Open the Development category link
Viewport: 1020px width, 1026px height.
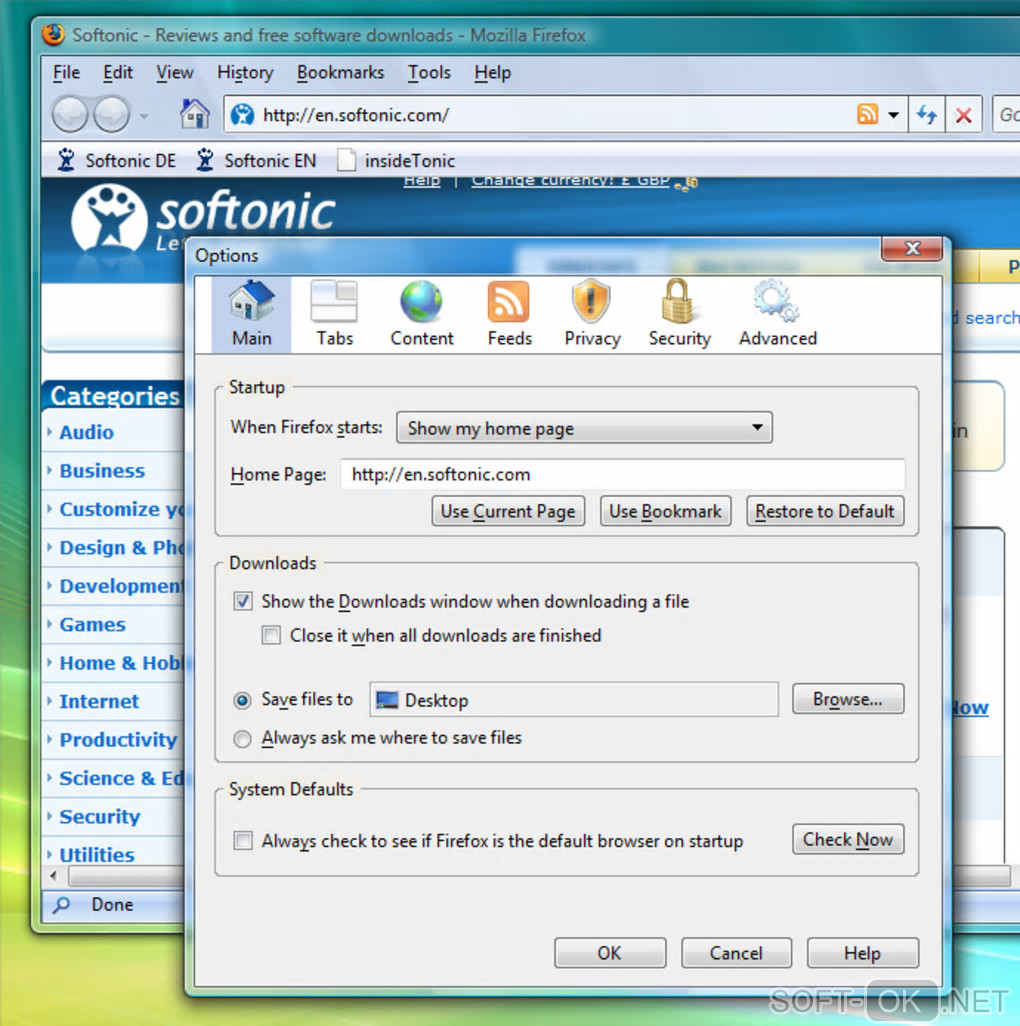pyautogui.click(x=122, y=586)
